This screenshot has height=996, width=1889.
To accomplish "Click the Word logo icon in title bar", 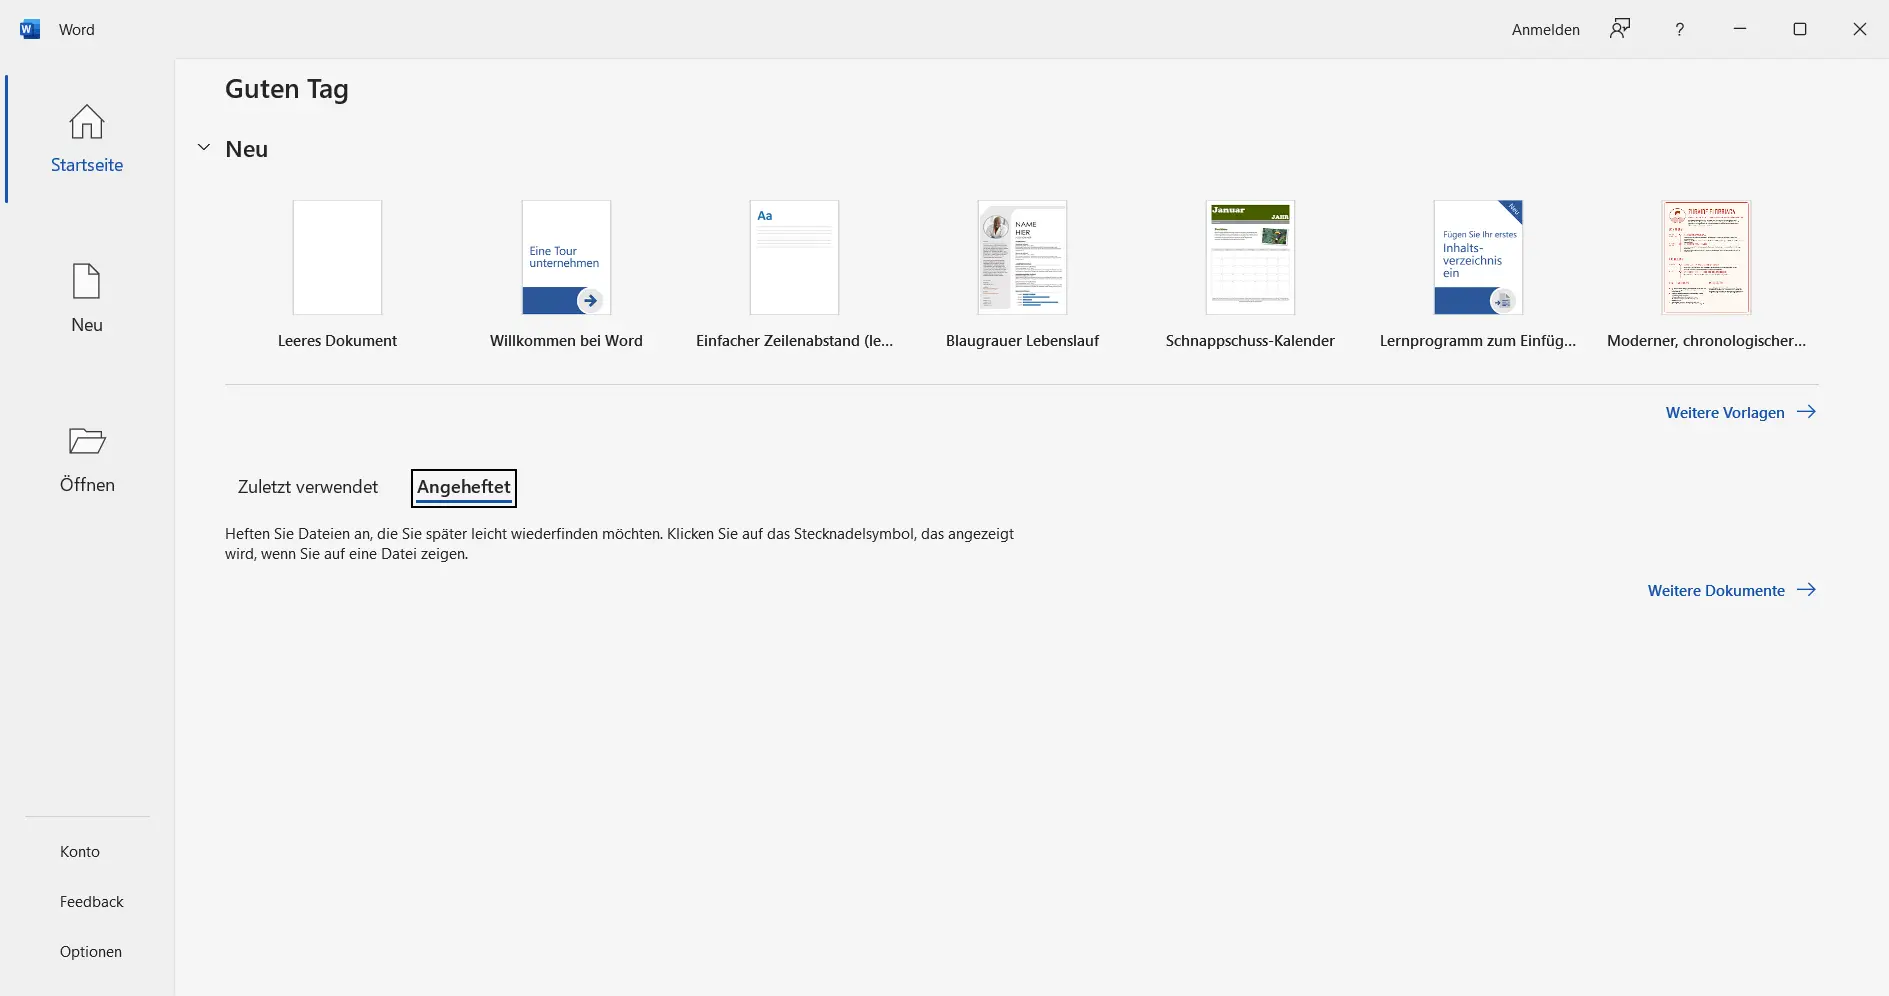I will click(30, 29).
